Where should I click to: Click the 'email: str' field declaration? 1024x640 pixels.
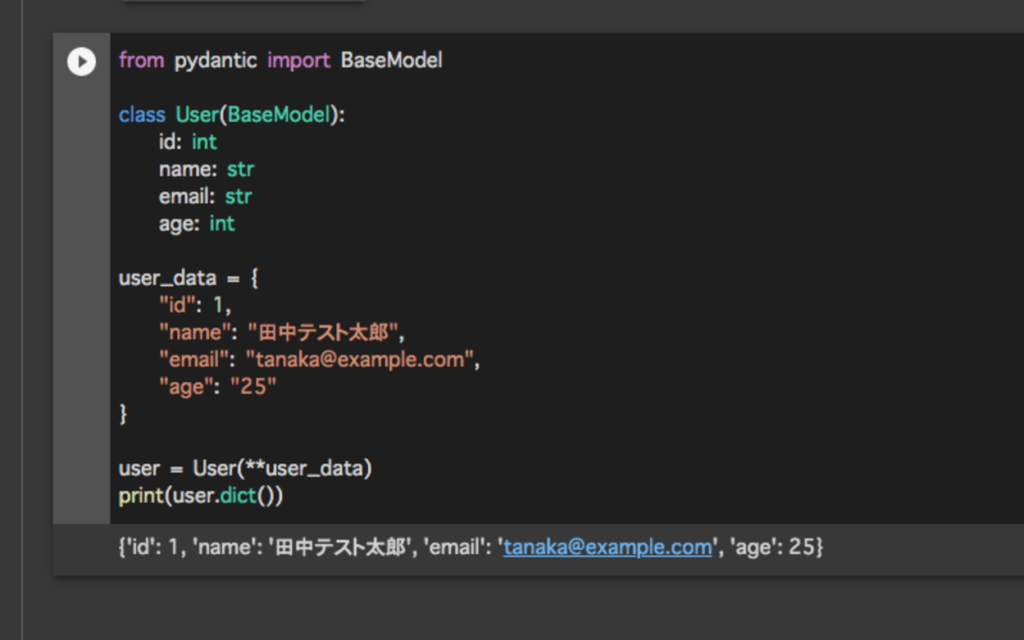tap(205, 197)
